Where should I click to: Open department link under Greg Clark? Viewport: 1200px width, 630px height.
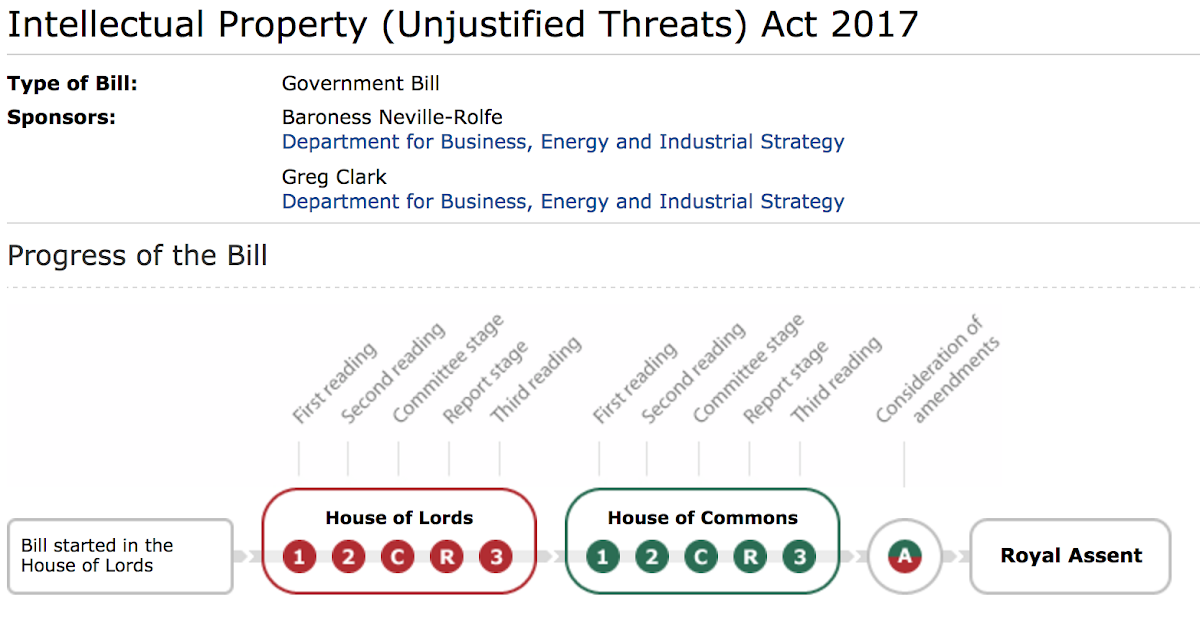[x=563, y=202]
